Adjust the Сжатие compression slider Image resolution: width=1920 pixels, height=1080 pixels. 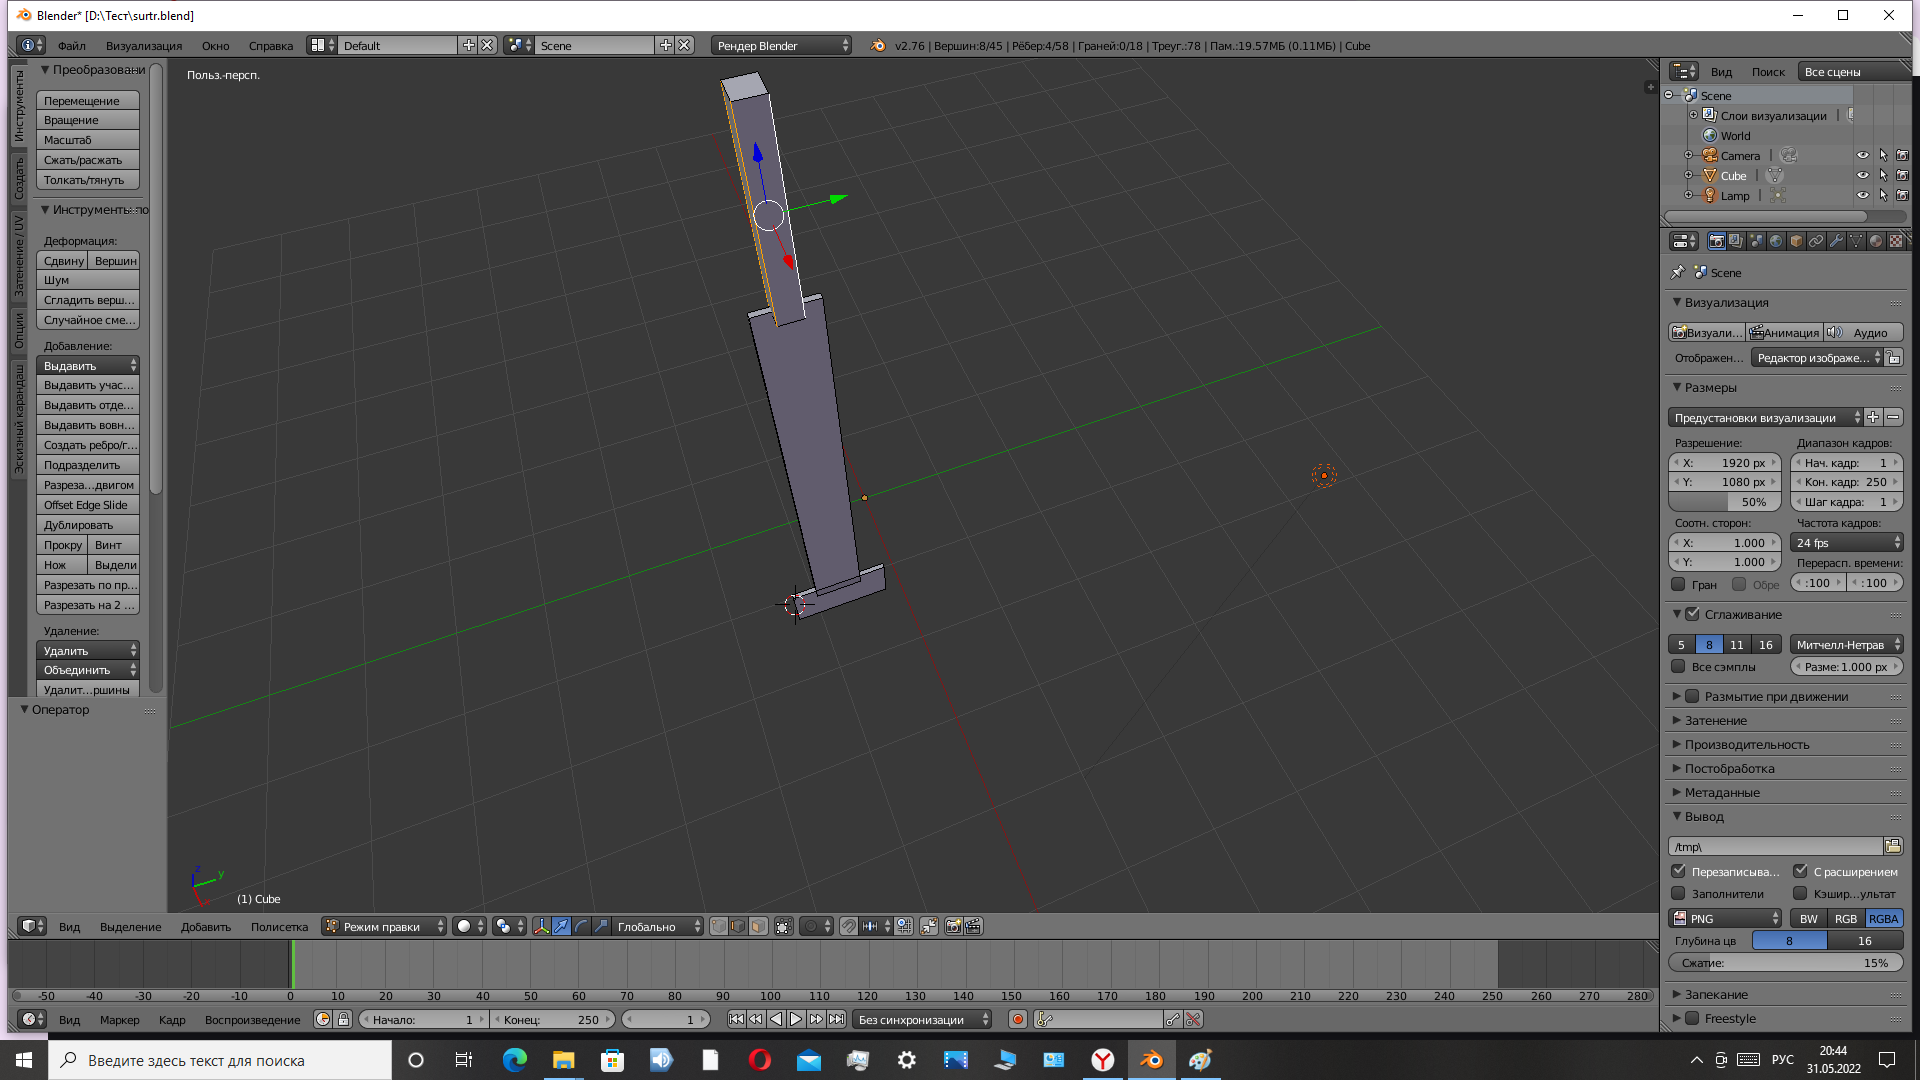pos(1785,962)
